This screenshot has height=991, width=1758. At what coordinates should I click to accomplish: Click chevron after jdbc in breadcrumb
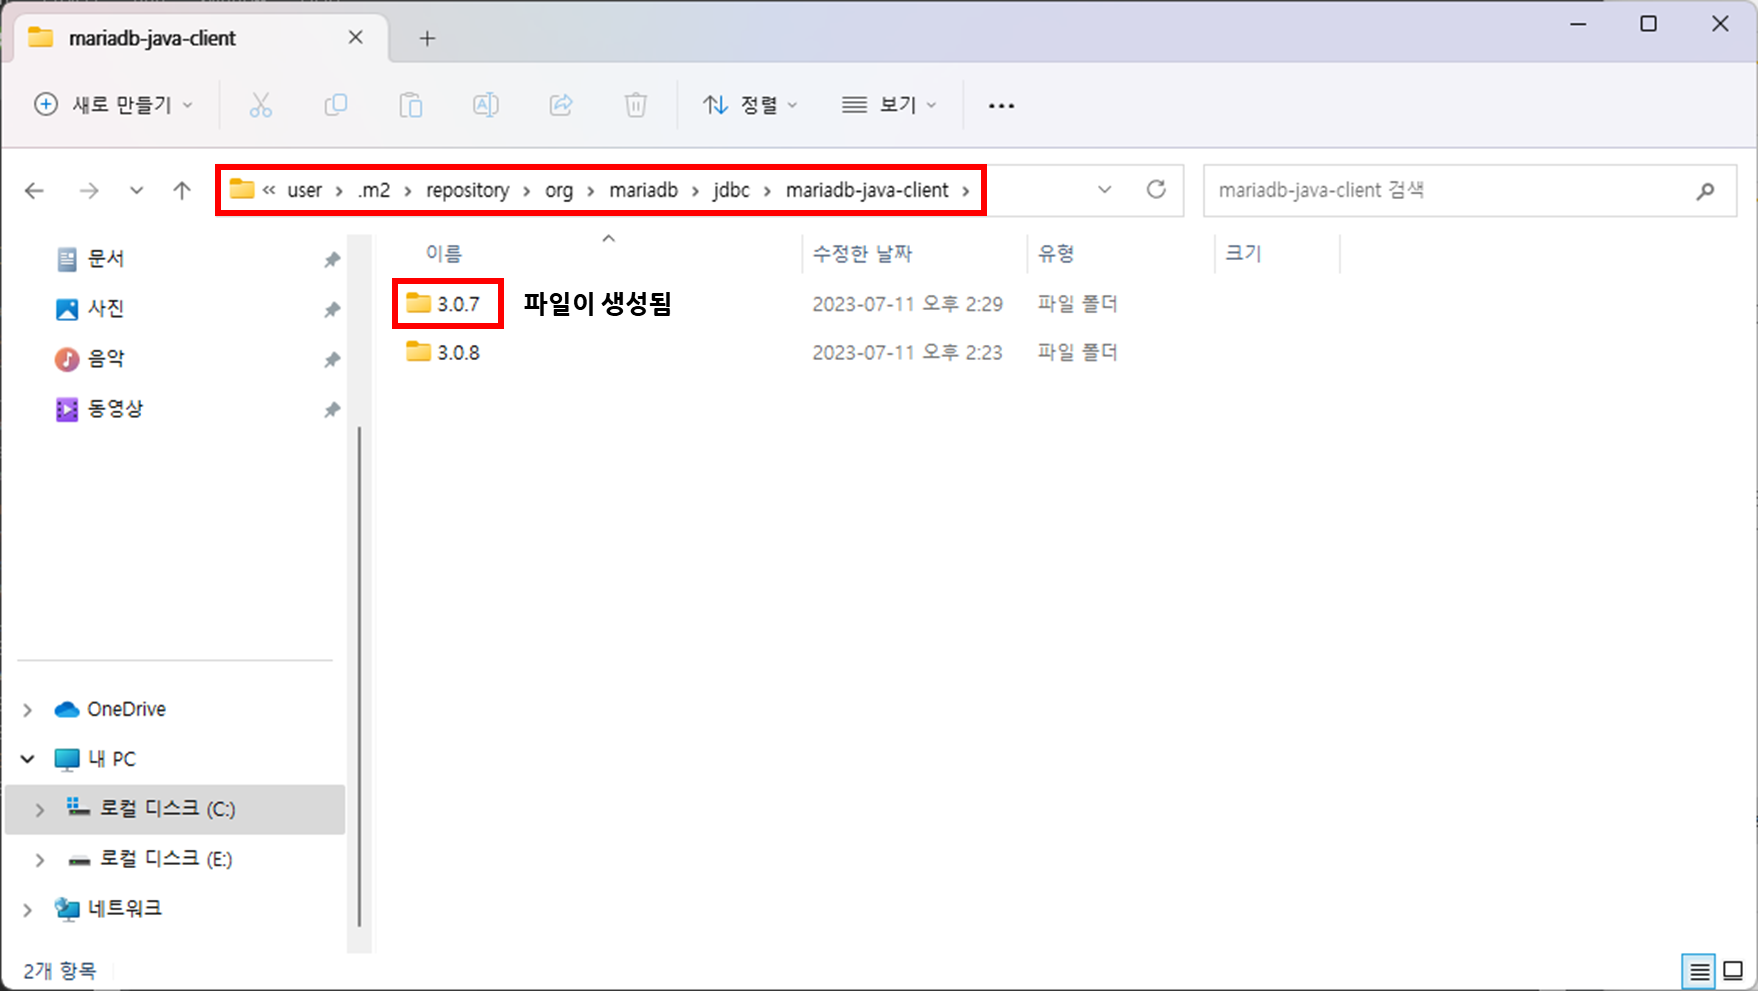coord(767,191)
